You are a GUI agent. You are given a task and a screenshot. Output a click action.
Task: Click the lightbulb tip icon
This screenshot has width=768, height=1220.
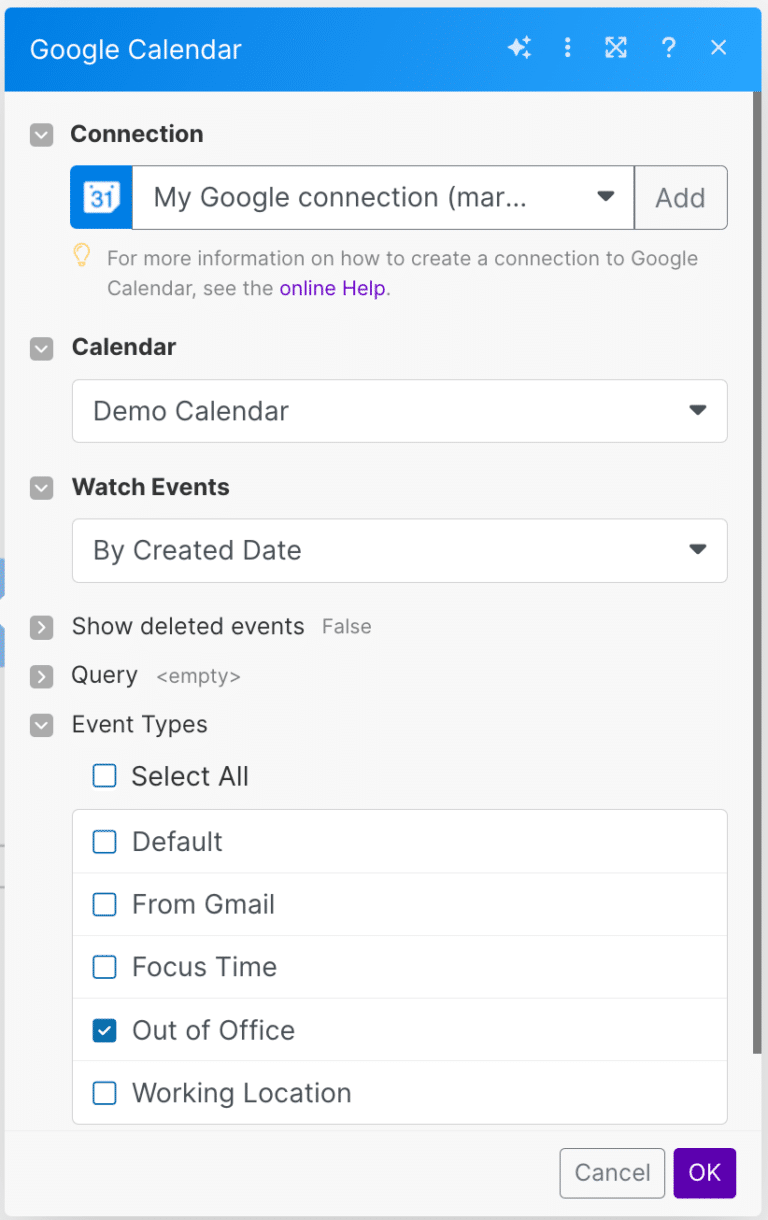82,257
